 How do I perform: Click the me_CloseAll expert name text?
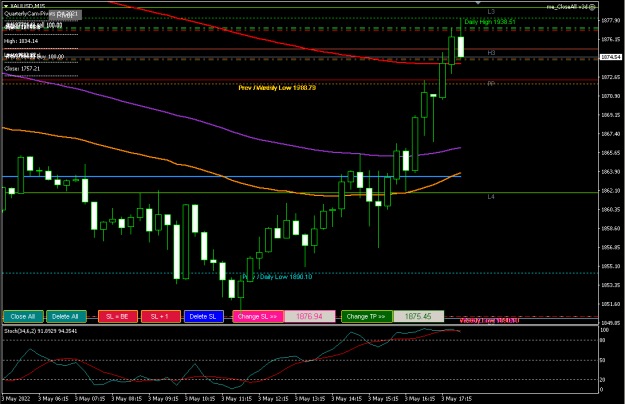(567, 7)
